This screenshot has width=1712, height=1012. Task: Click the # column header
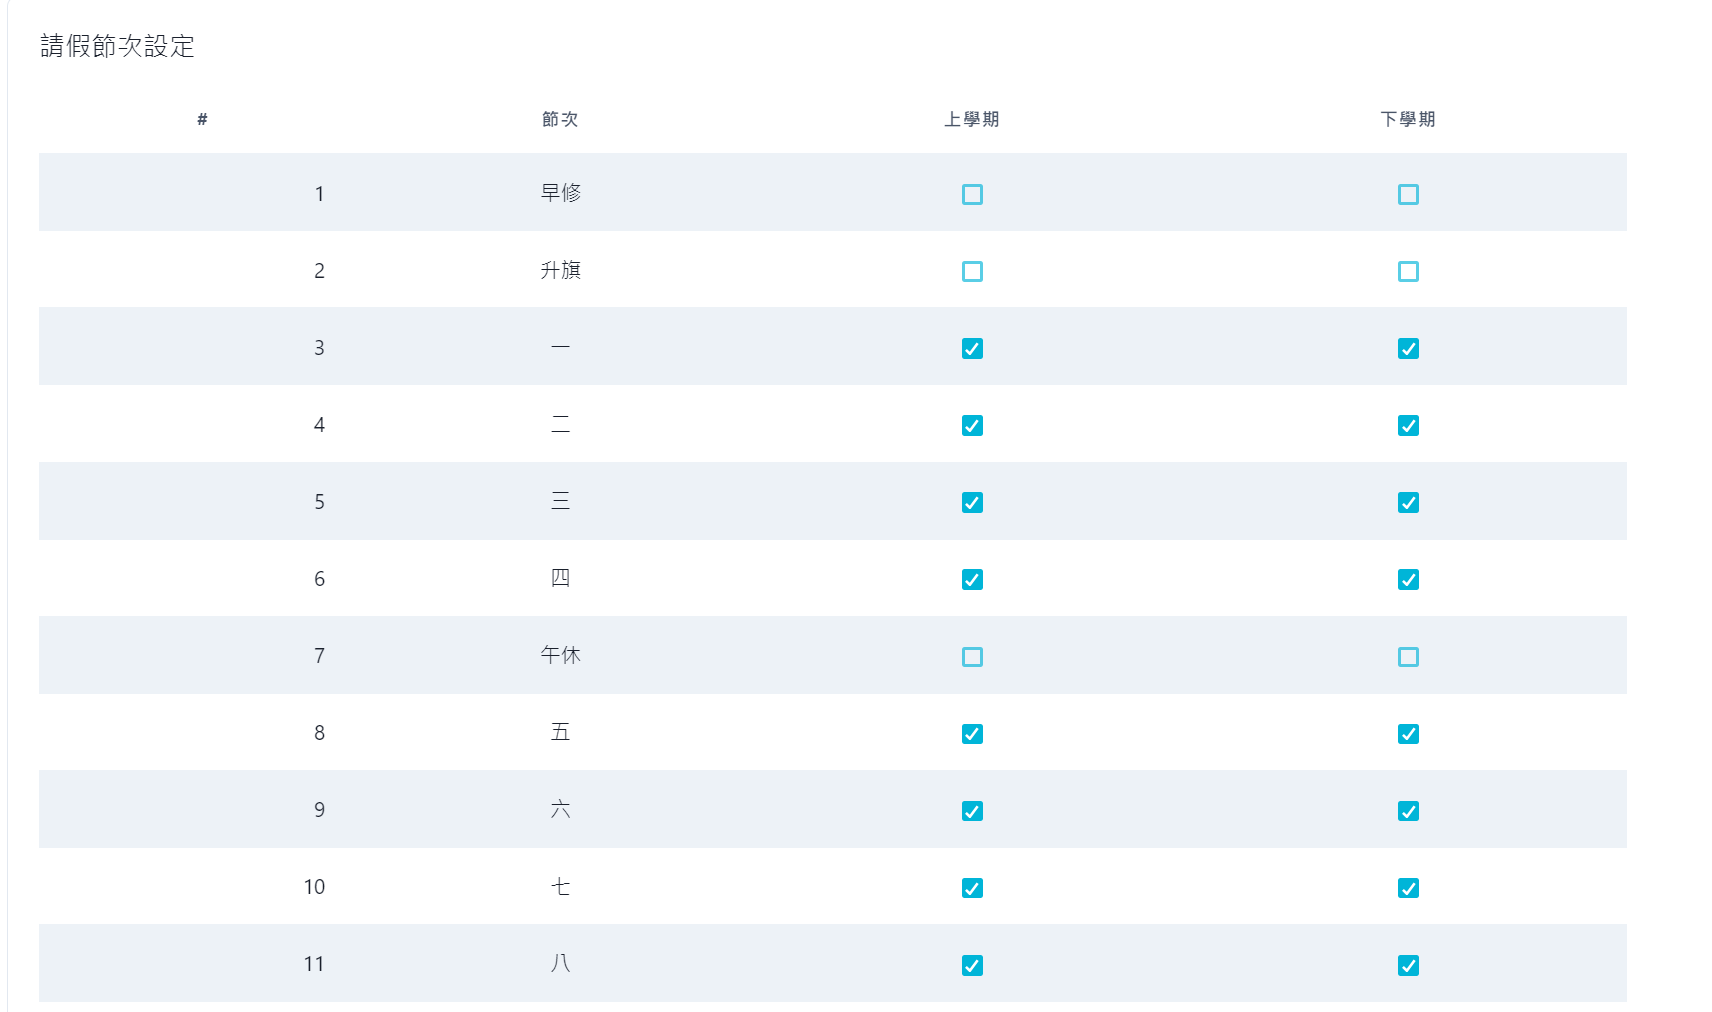[202, 119]
